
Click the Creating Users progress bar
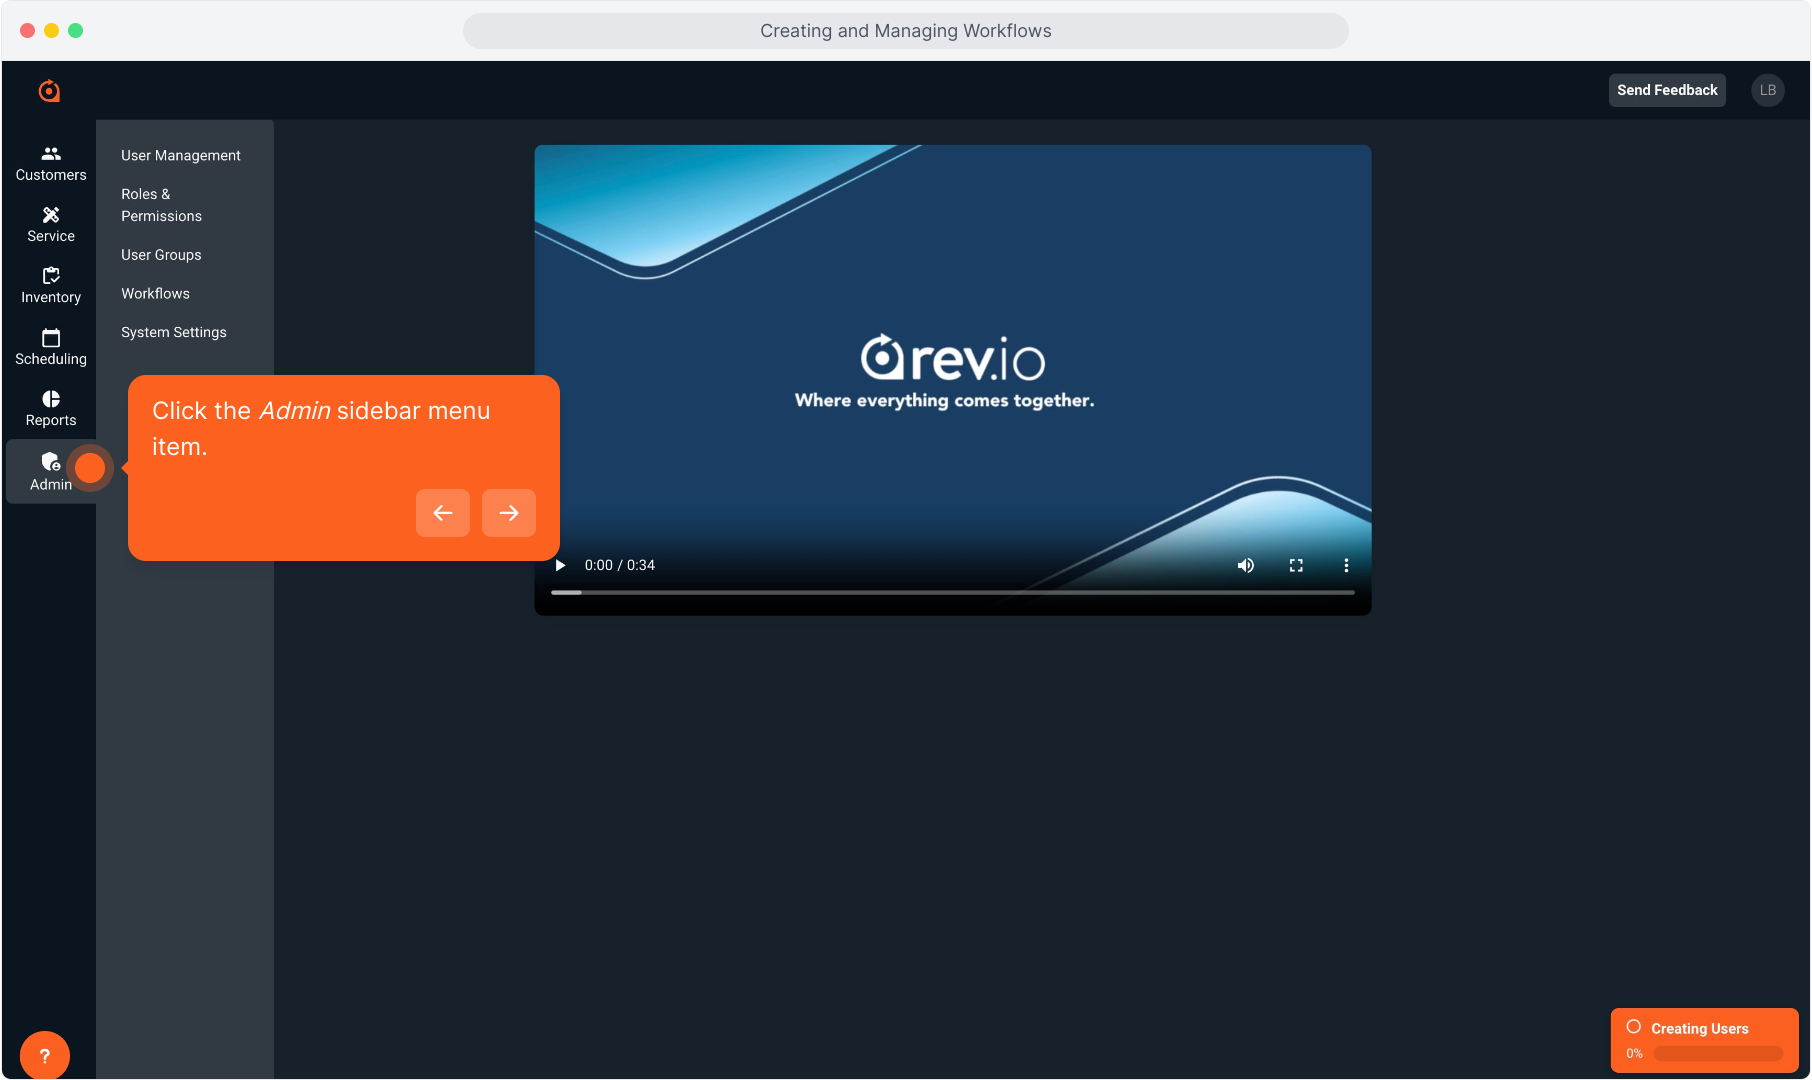[x=1718, y=1053]
